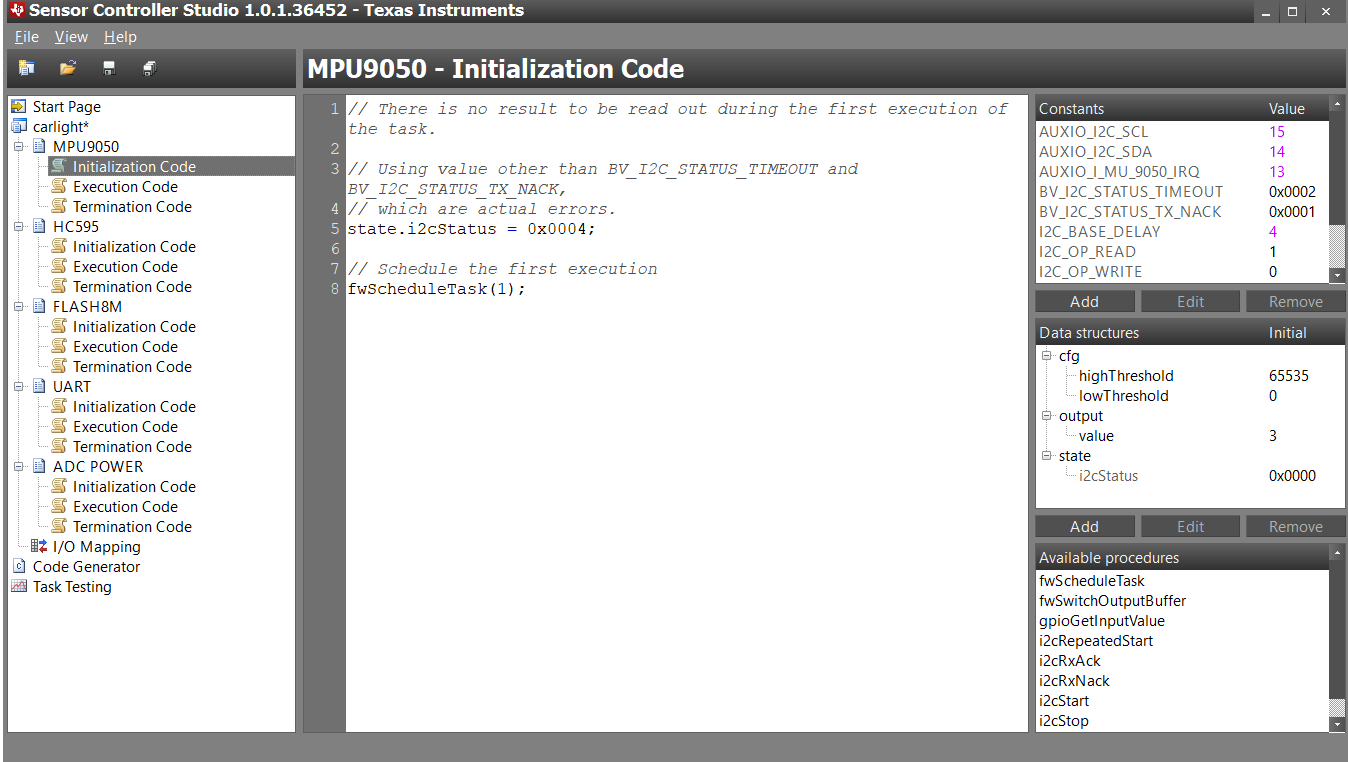Click the HC595 task icon
Viewport: 1348px width, 762px height.
(x=39, y=227)
